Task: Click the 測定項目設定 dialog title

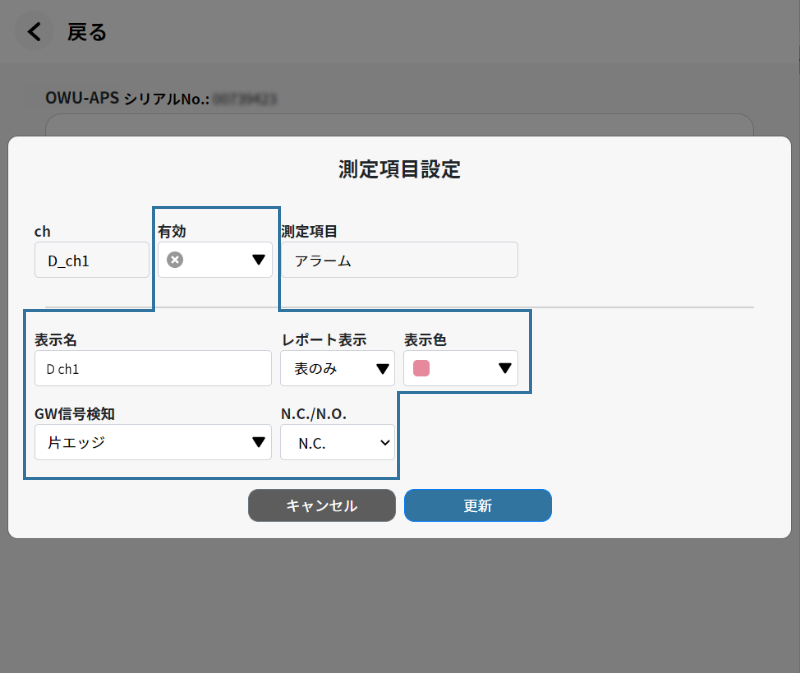Action: 399,169
